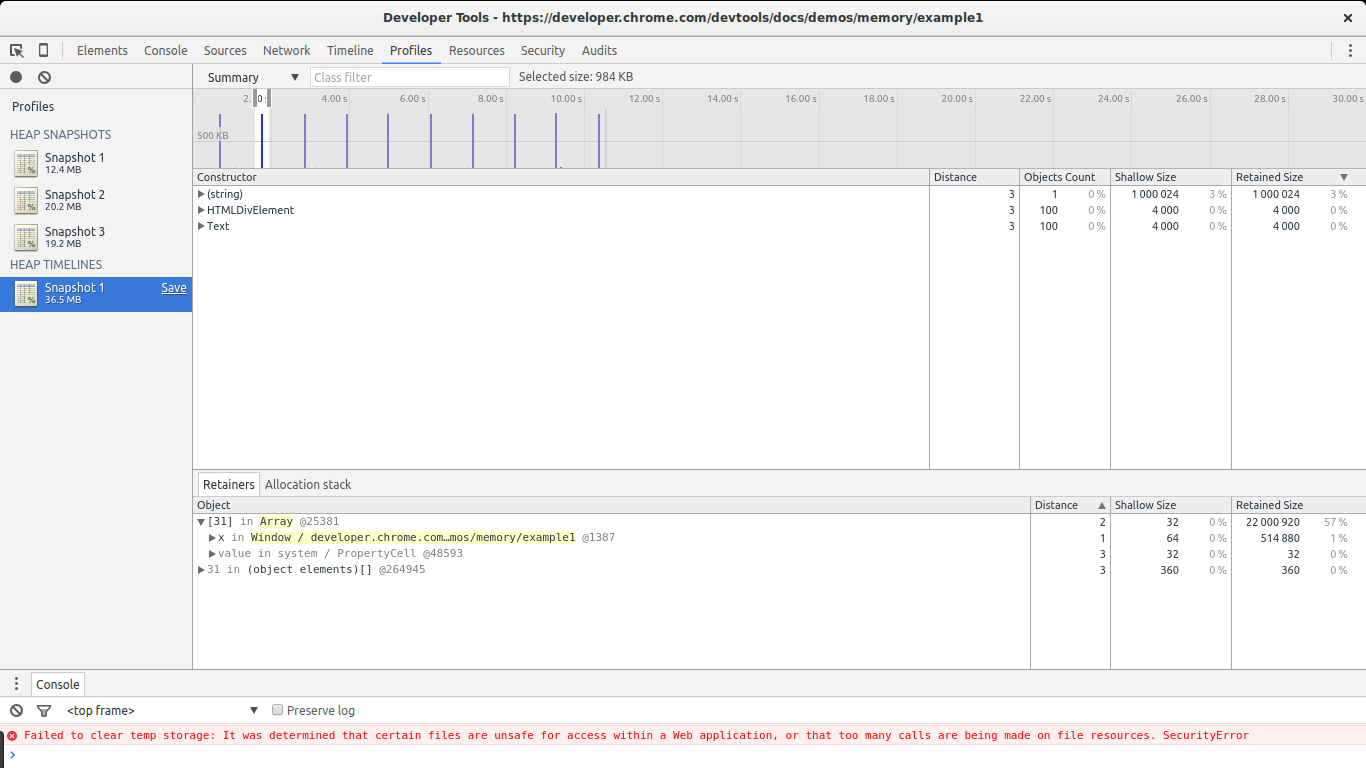The width and height of the screenshot is (1366, 768).
Task: Enable the Preserve log checkbox
Action: [x=278, y=710]
